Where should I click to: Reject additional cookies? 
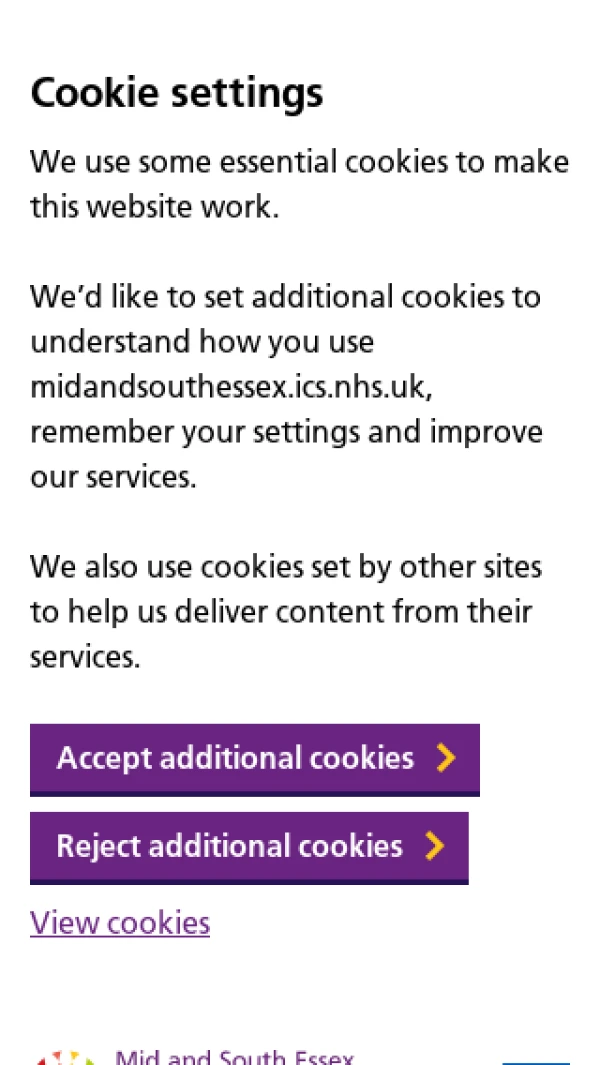click(249, 848)
